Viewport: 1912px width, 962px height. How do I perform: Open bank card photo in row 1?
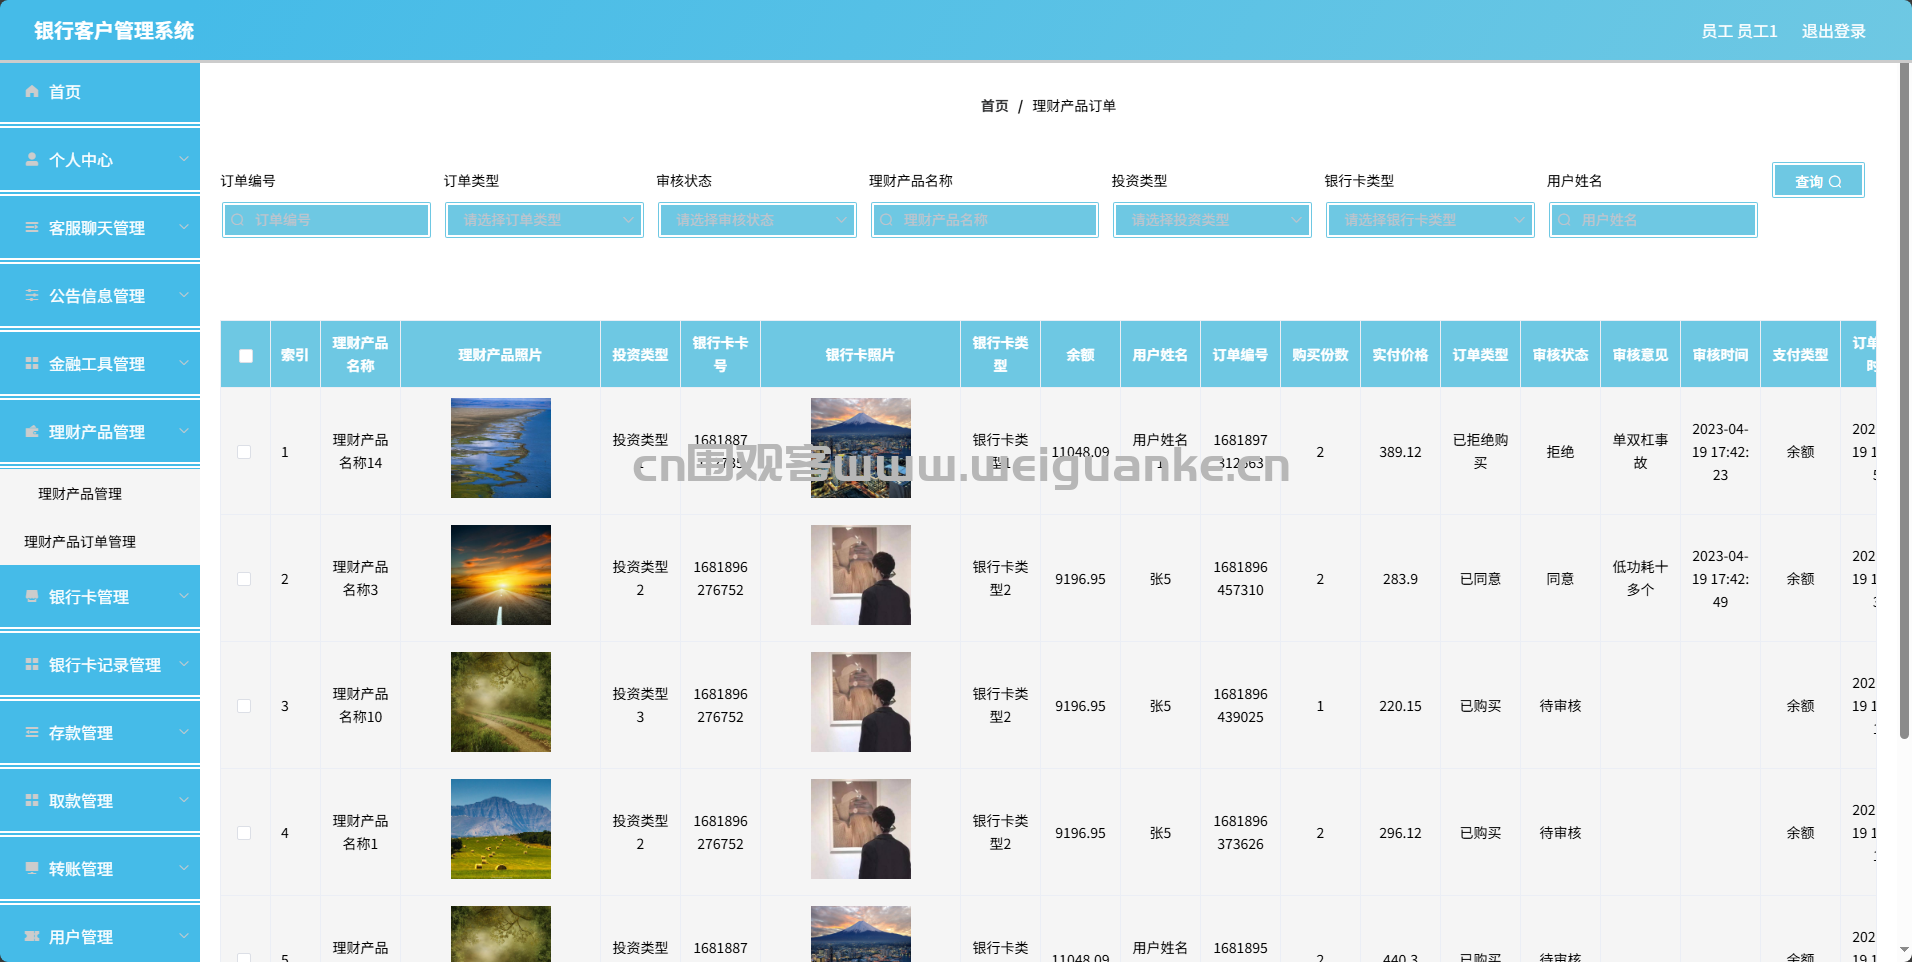[x=861, y=448]
